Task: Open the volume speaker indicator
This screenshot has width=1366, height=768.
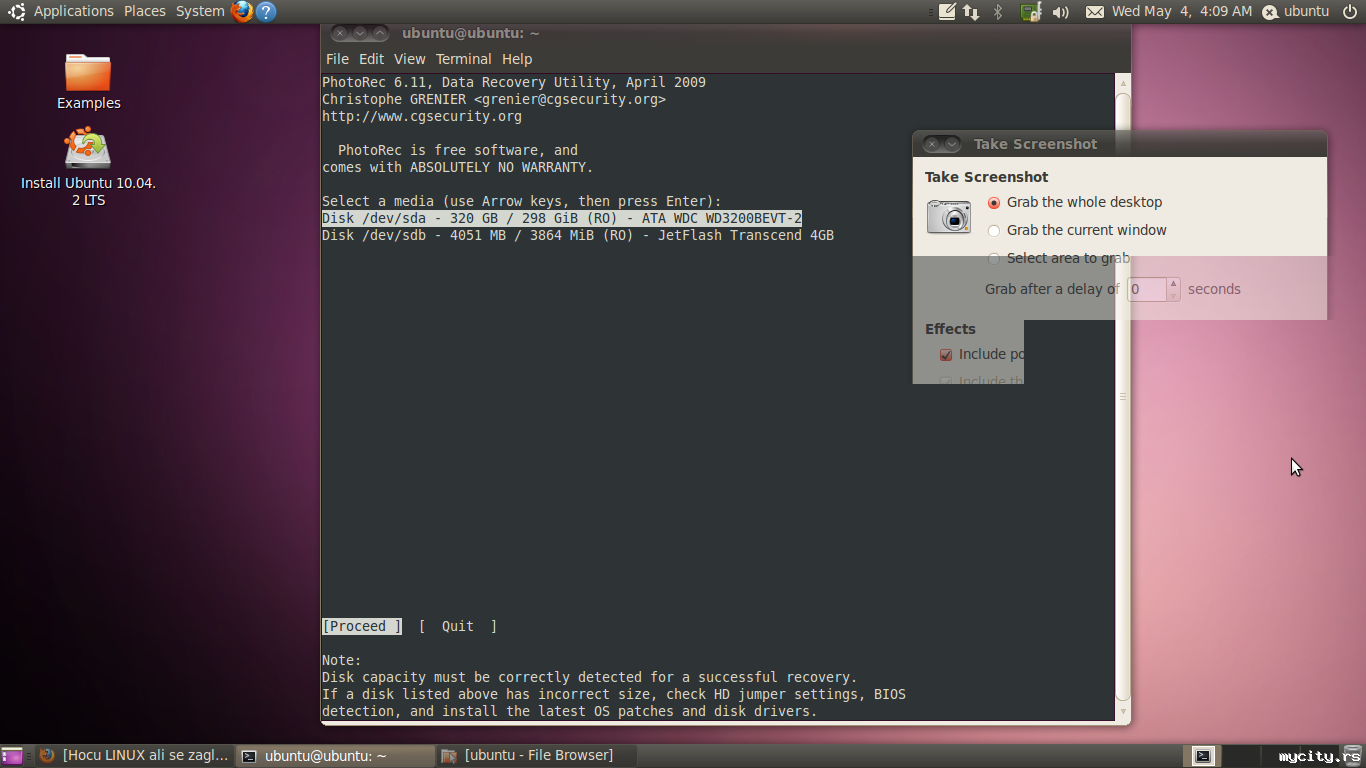Action: point(1061,12)
